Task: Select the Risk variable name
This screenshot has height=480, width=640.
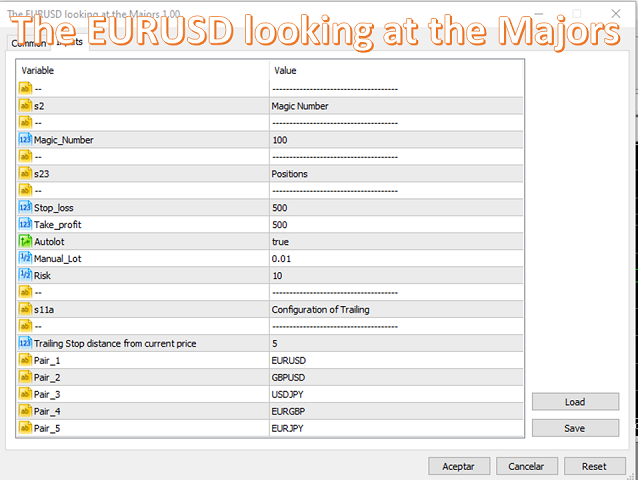Action: pos(42,276)
